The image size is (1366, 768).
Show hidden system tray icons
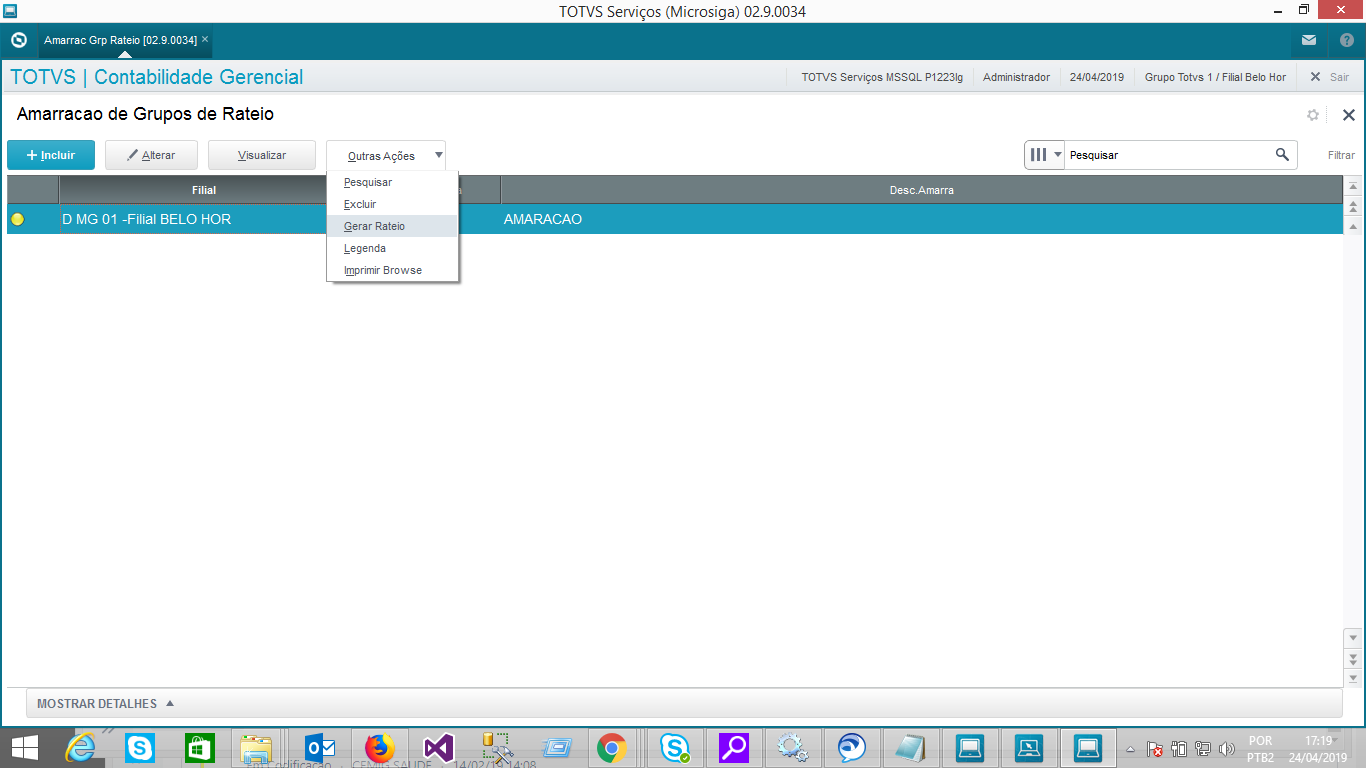pyautogui.click(x=1130, y=748)
